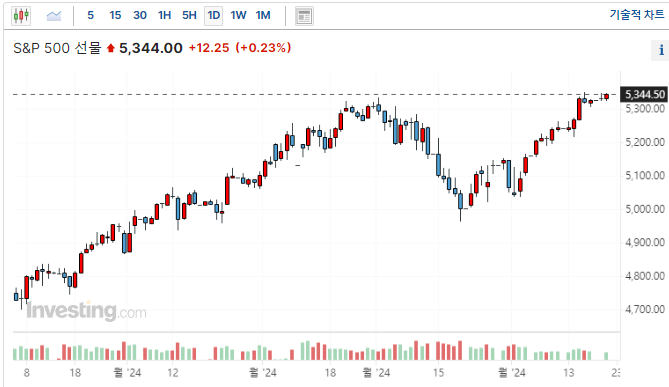
Task: Select the 5 minute interval
Action: tap(90, 15)
